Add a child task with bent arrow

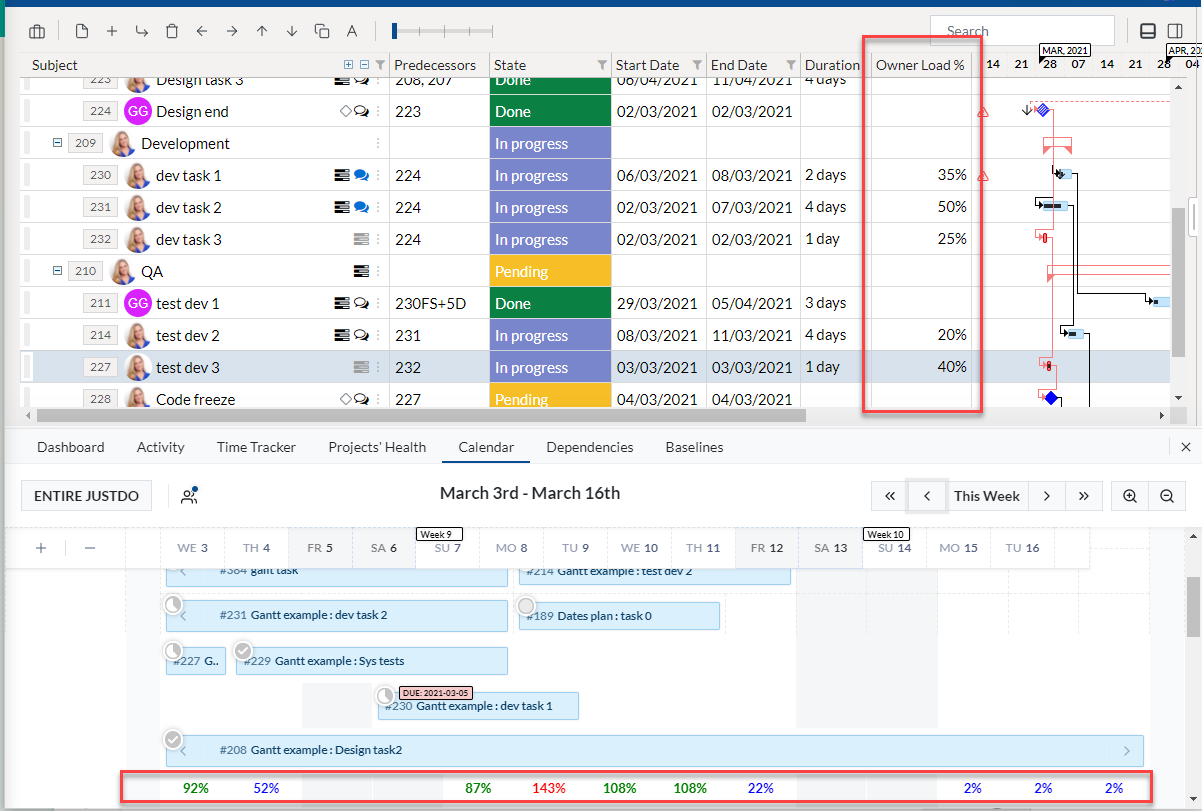point(141,31)
